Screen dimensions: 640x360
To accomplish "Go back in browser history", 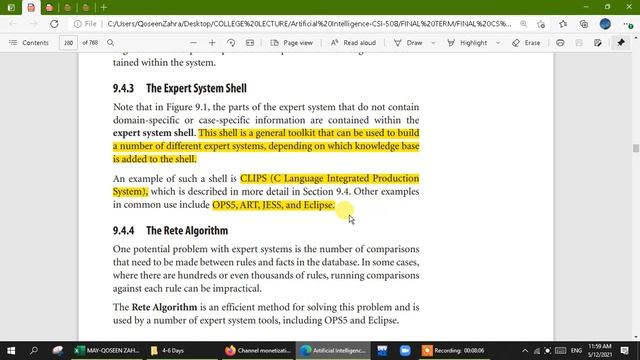I will coord(13,24).
